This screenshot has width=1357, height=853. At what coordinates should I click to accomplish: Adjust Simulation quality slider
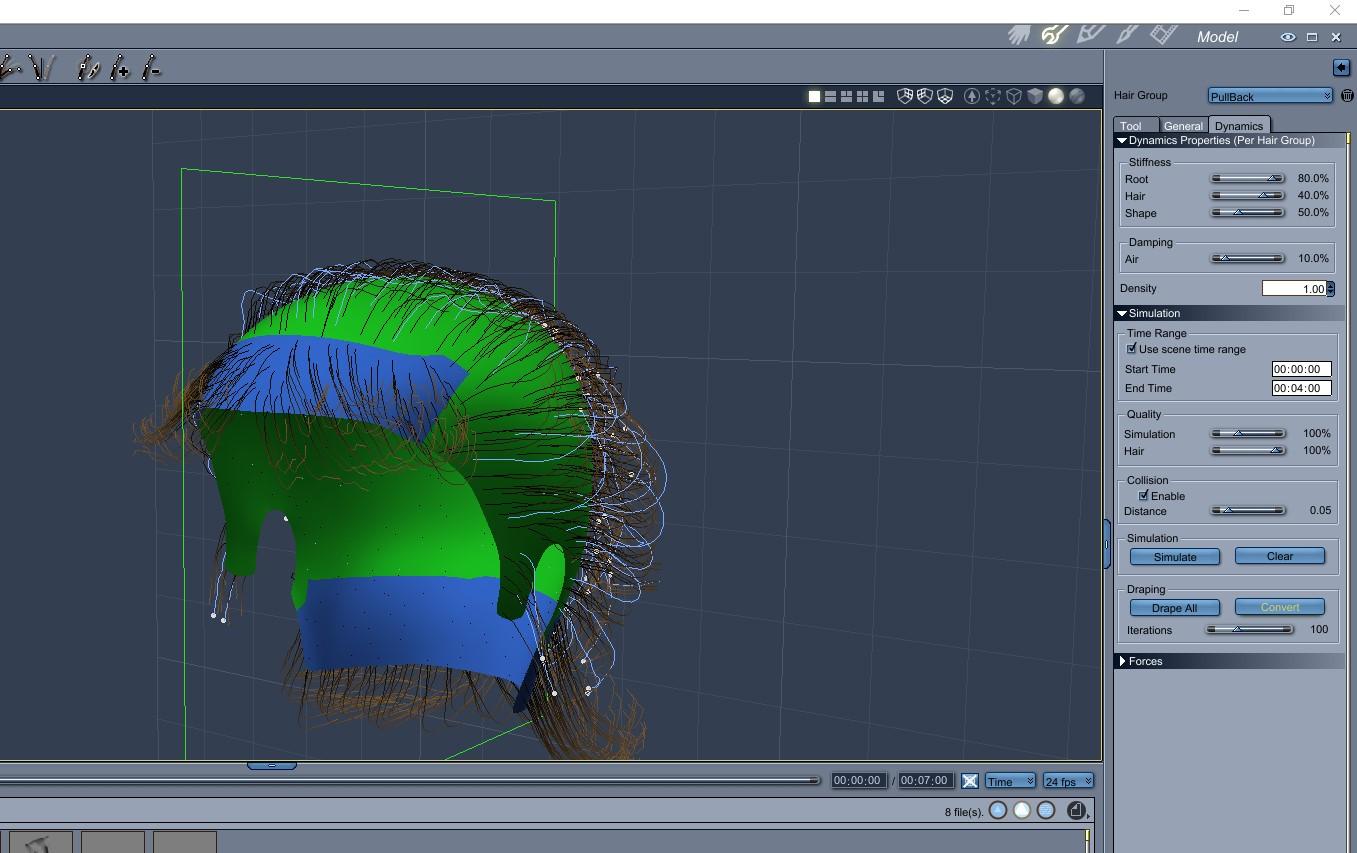[1248, 433]
